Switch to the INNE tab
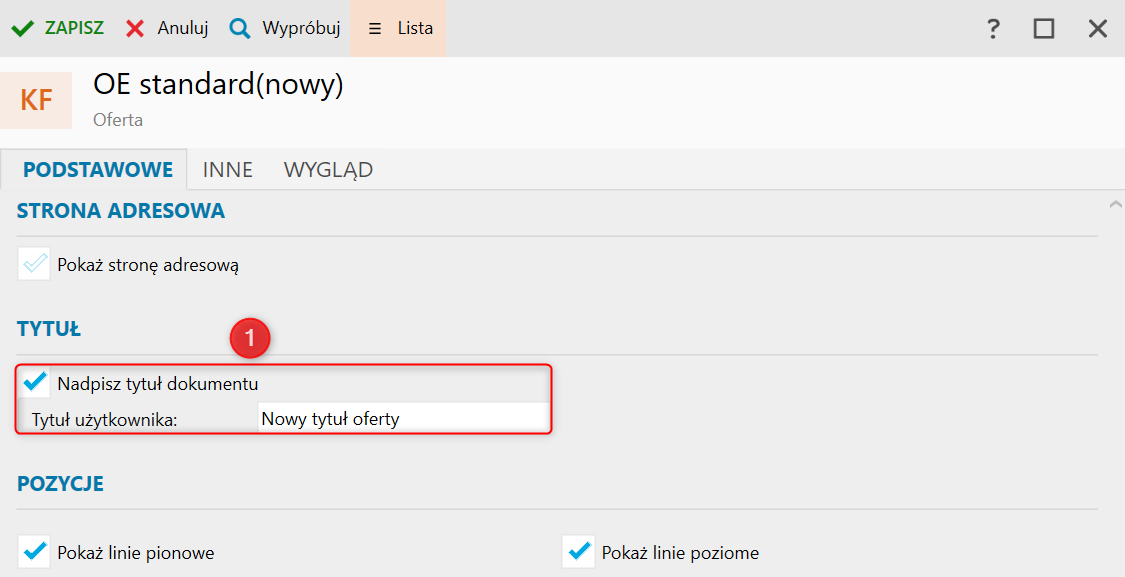This screenshot has width=1125, height=577. (x=228, y=170)
